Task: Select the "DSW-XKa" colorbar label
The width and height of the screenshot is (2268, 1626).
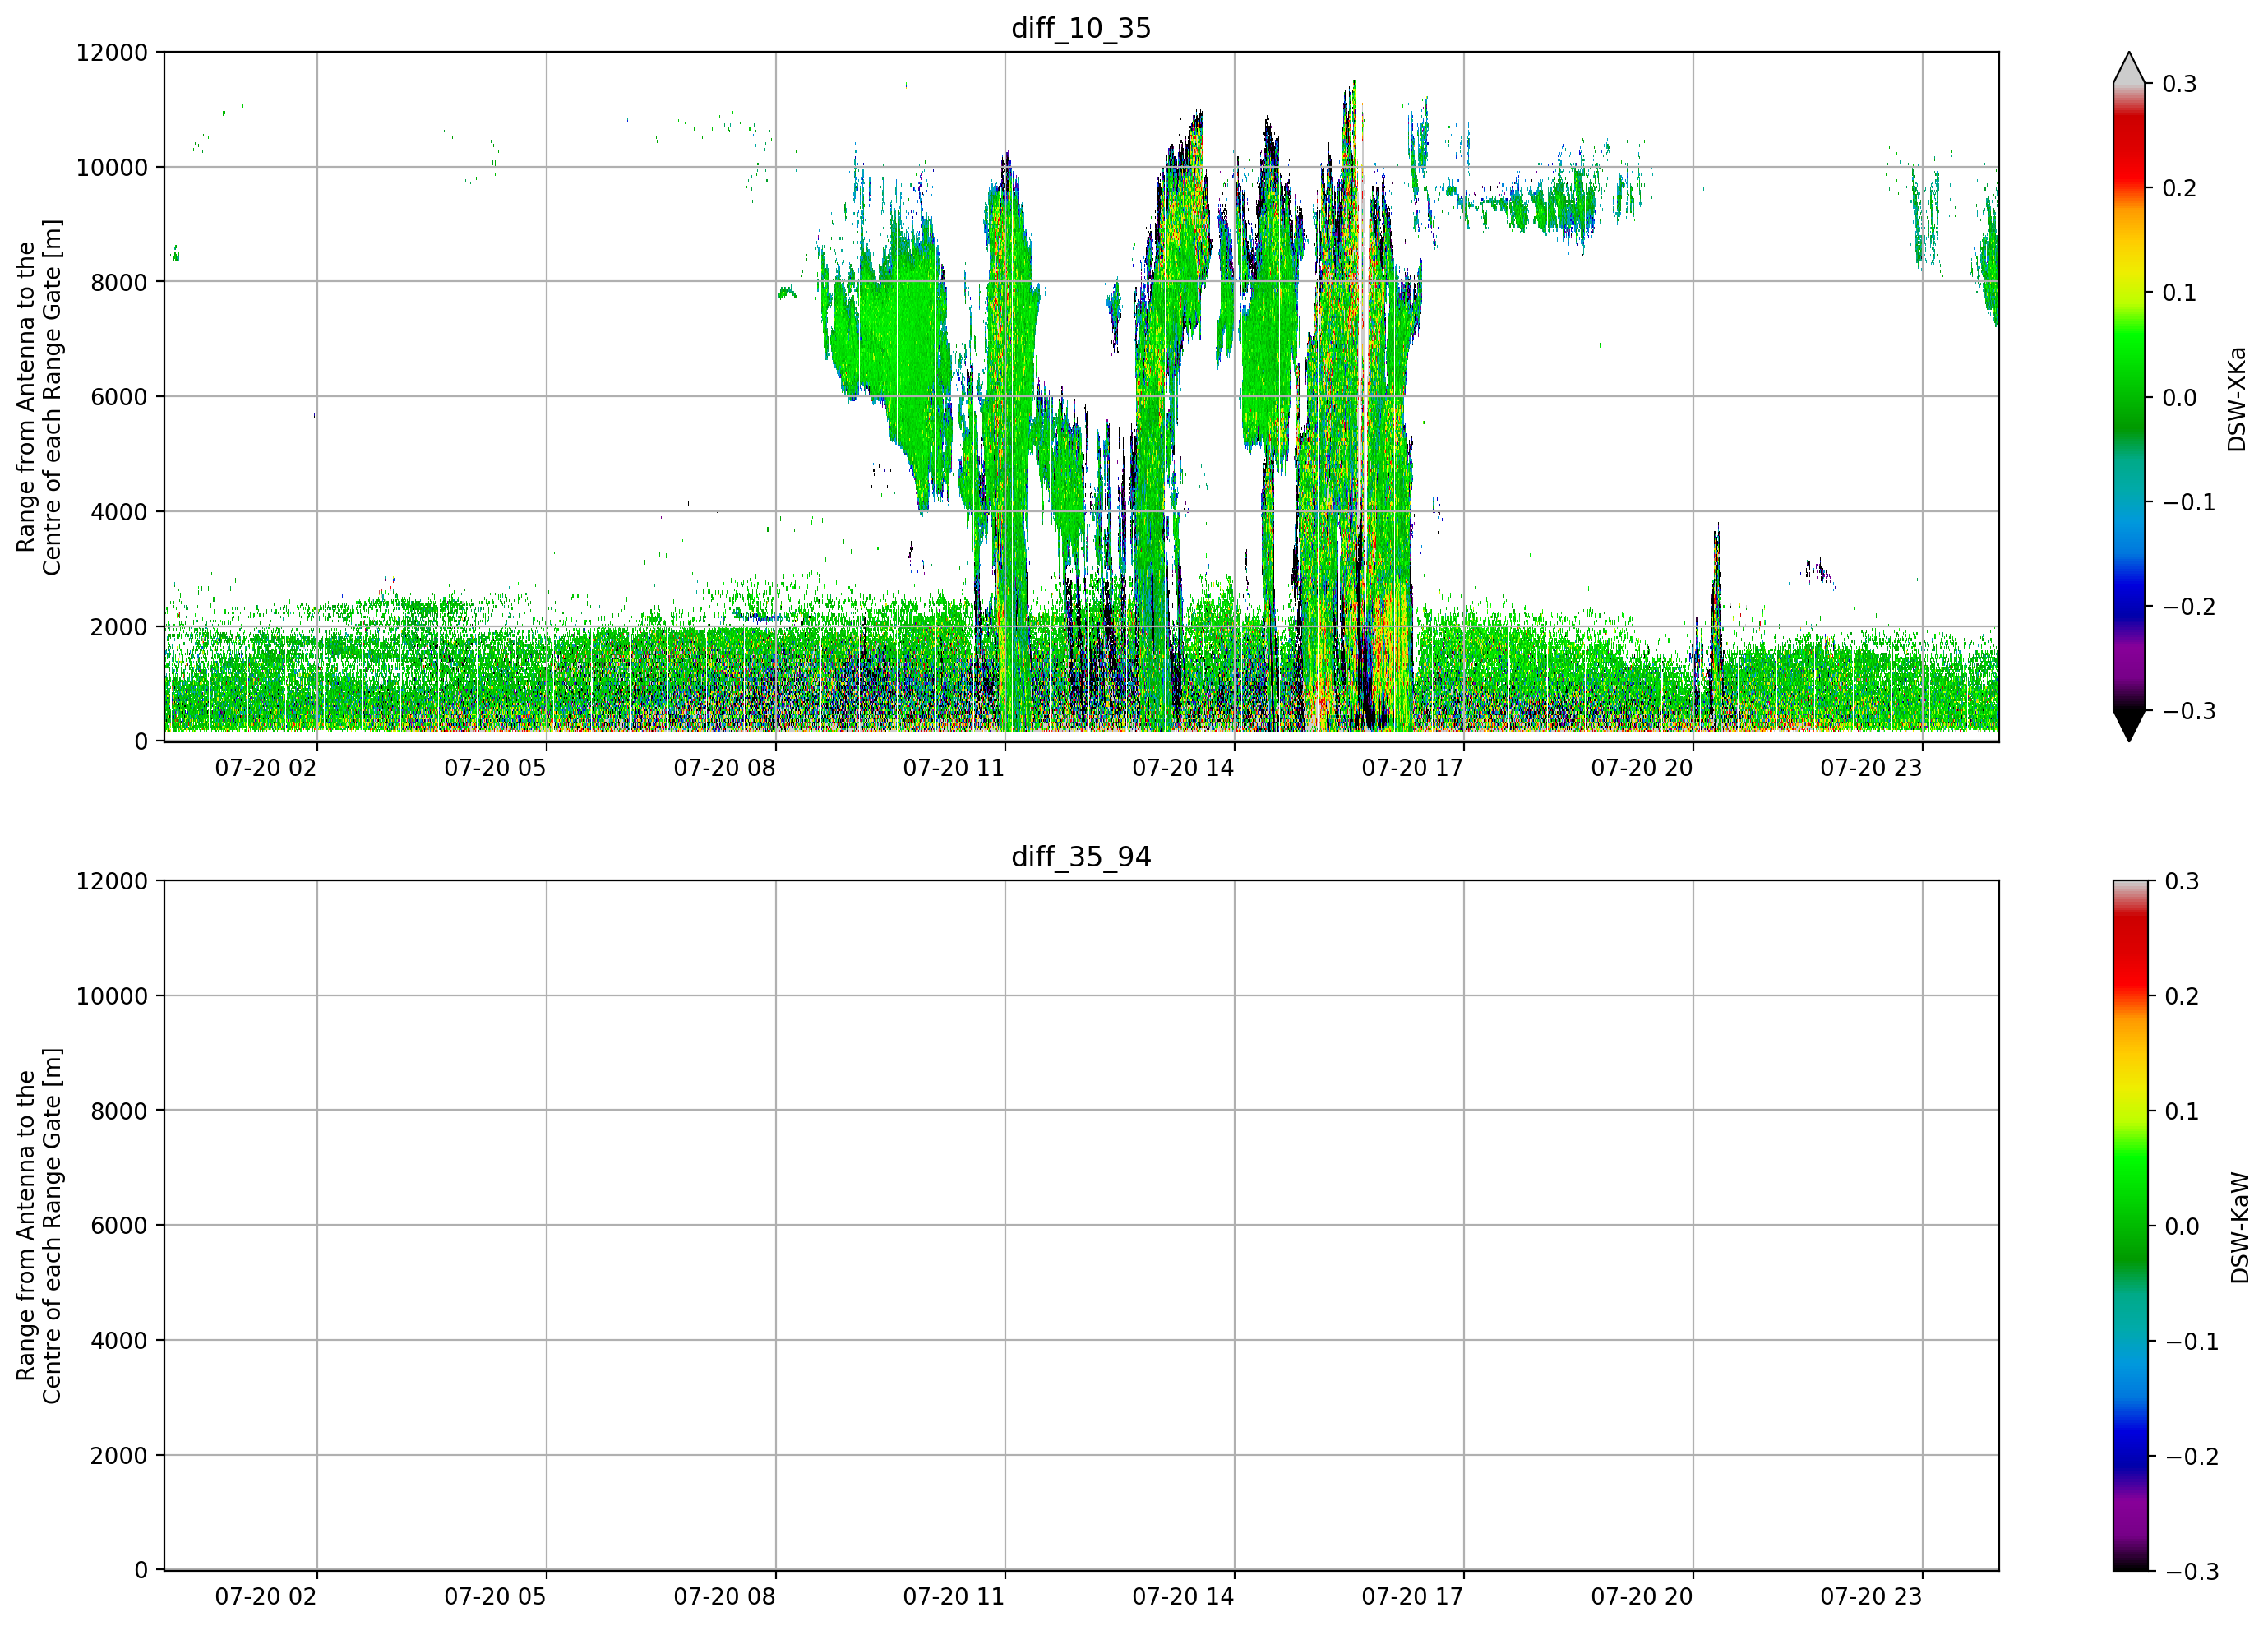Action: tap(2236, 399)
